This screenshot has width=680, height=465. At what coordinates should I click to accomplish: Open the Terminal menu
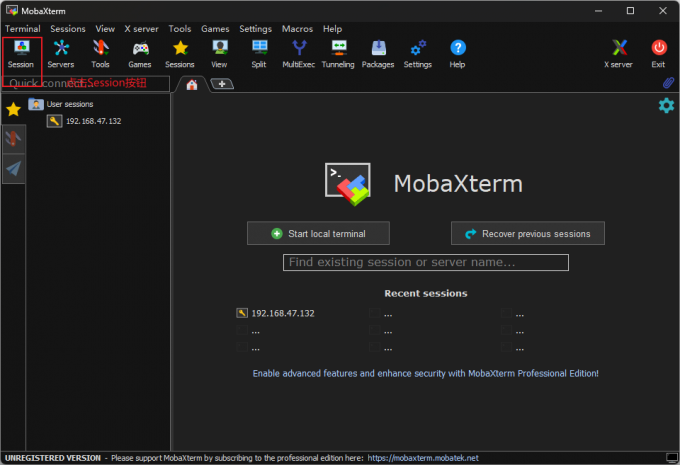click(x=23, y=29)
